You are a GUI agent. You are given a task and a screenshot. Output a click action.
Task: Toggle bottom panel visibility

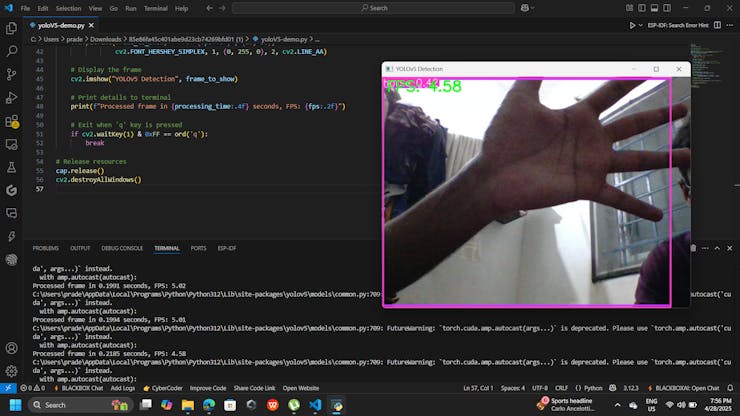pyautogui.click(x=654, y=8)
